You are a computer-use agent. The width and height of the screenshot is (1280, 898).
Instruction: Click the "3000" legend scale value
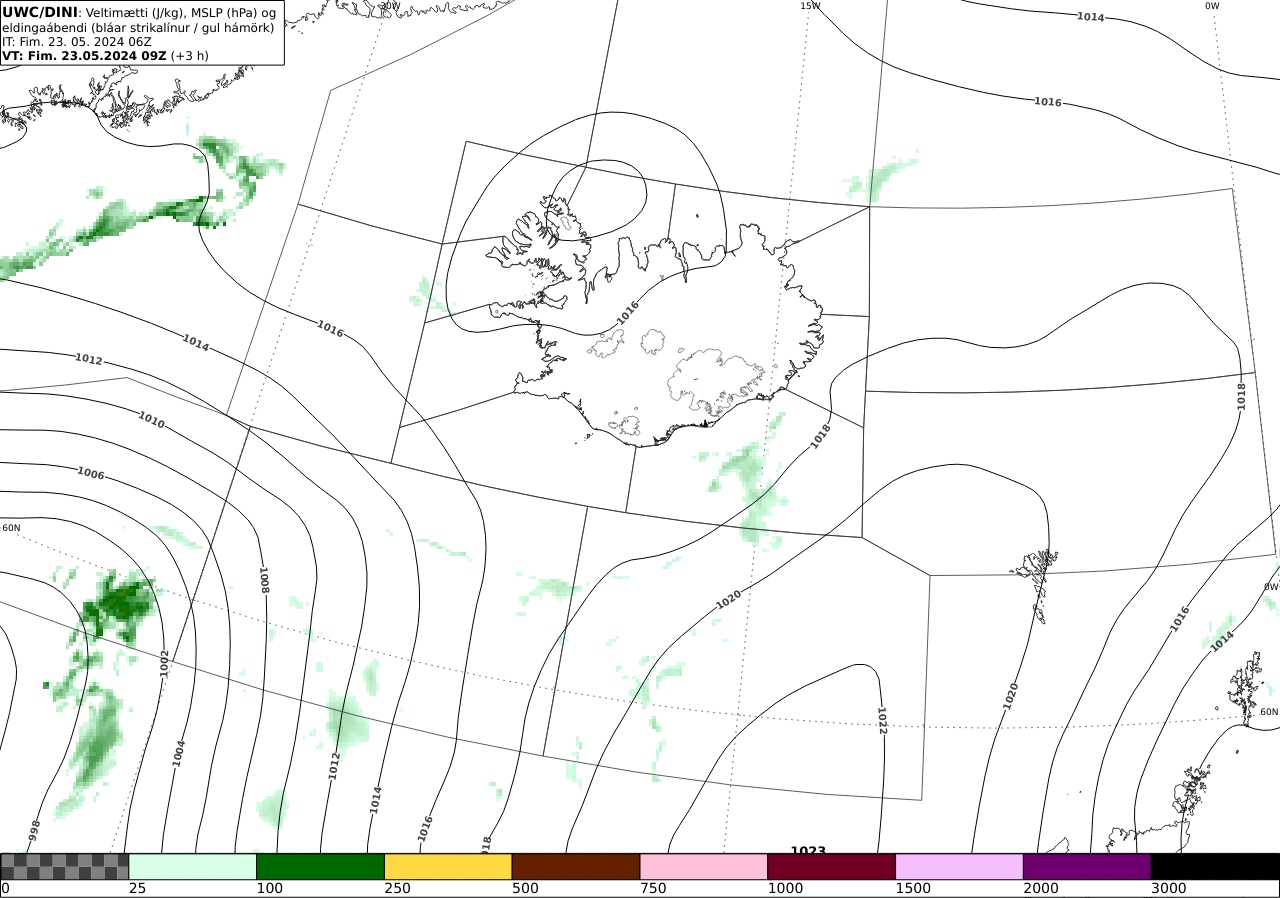[x=1169, y=889]
